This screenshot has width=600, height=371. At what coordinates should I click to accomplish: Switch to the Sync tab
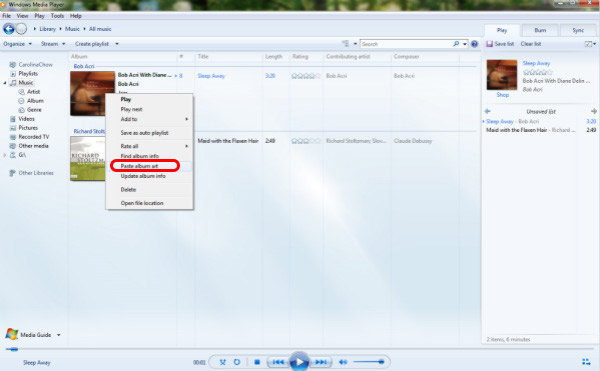coord(578,30)
